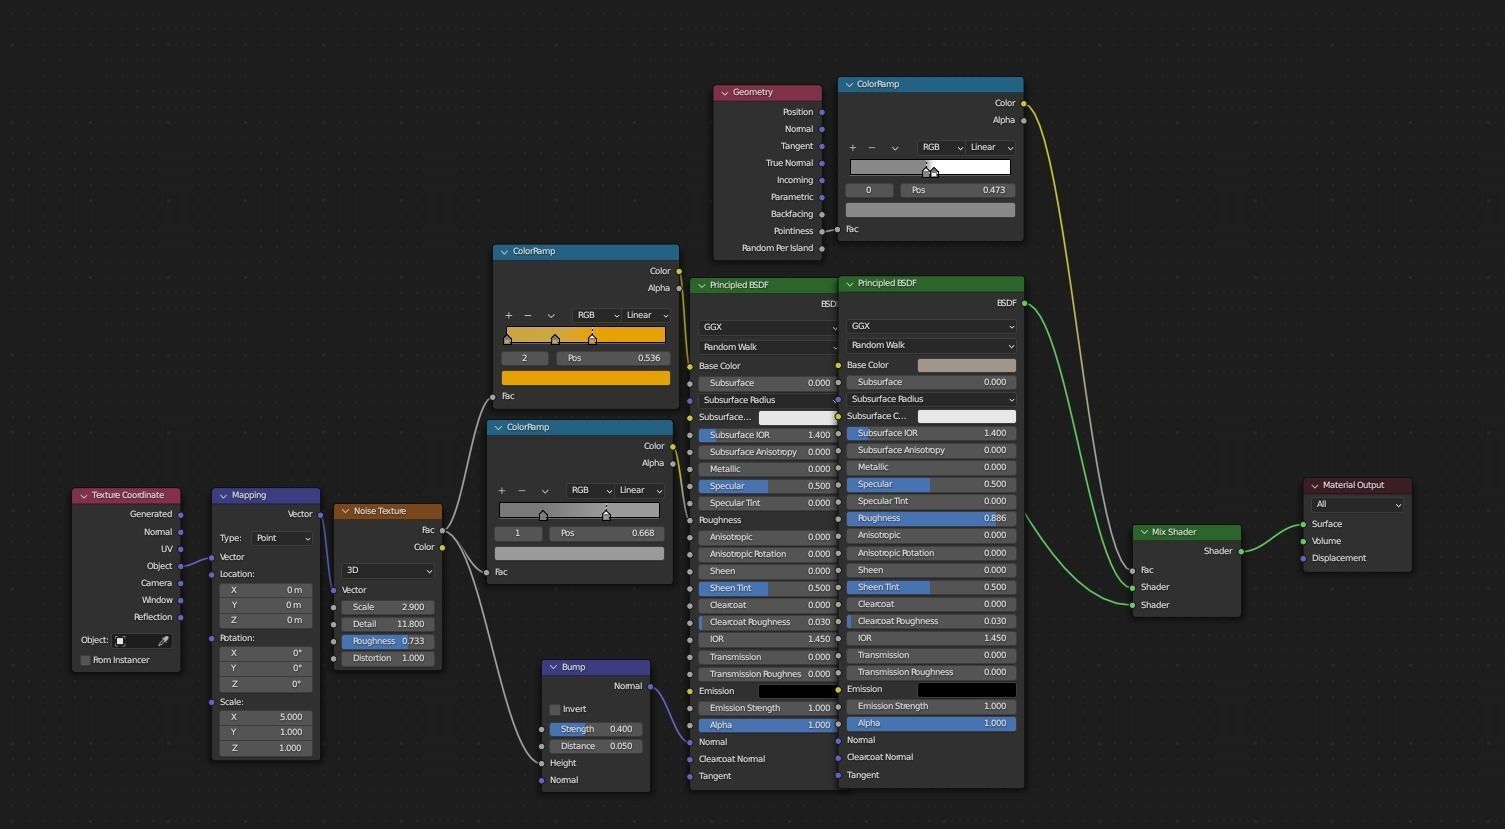This screenshot has height=829, width=1505.
Task: Click the stop index field showing 2
Action: click(x=524, y=358)
